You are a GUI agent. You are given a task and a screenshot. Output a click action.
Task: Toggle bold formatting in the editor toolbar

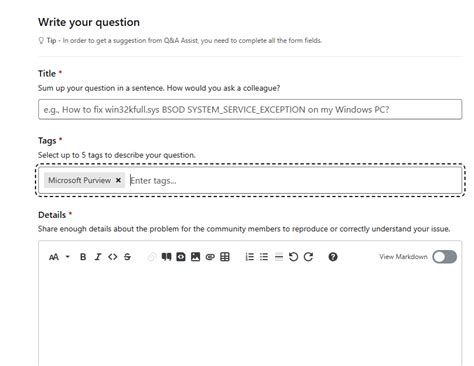coord(83,257)
